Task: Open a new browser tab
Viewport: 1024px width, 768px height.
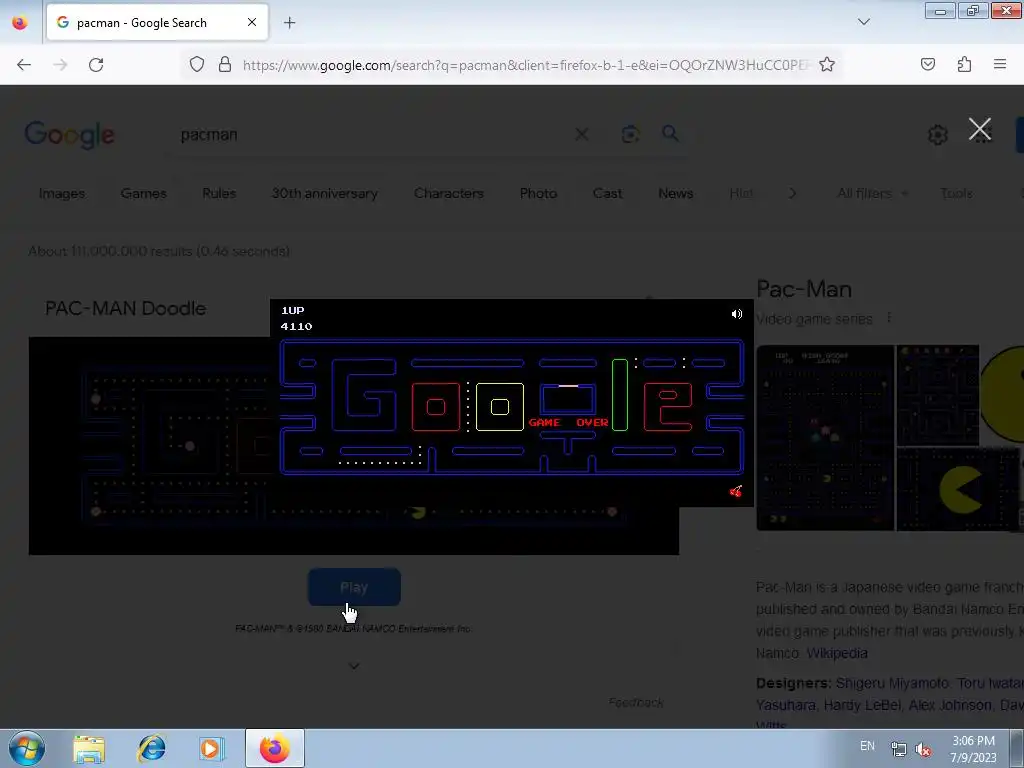Action: (x=289, y=23)
